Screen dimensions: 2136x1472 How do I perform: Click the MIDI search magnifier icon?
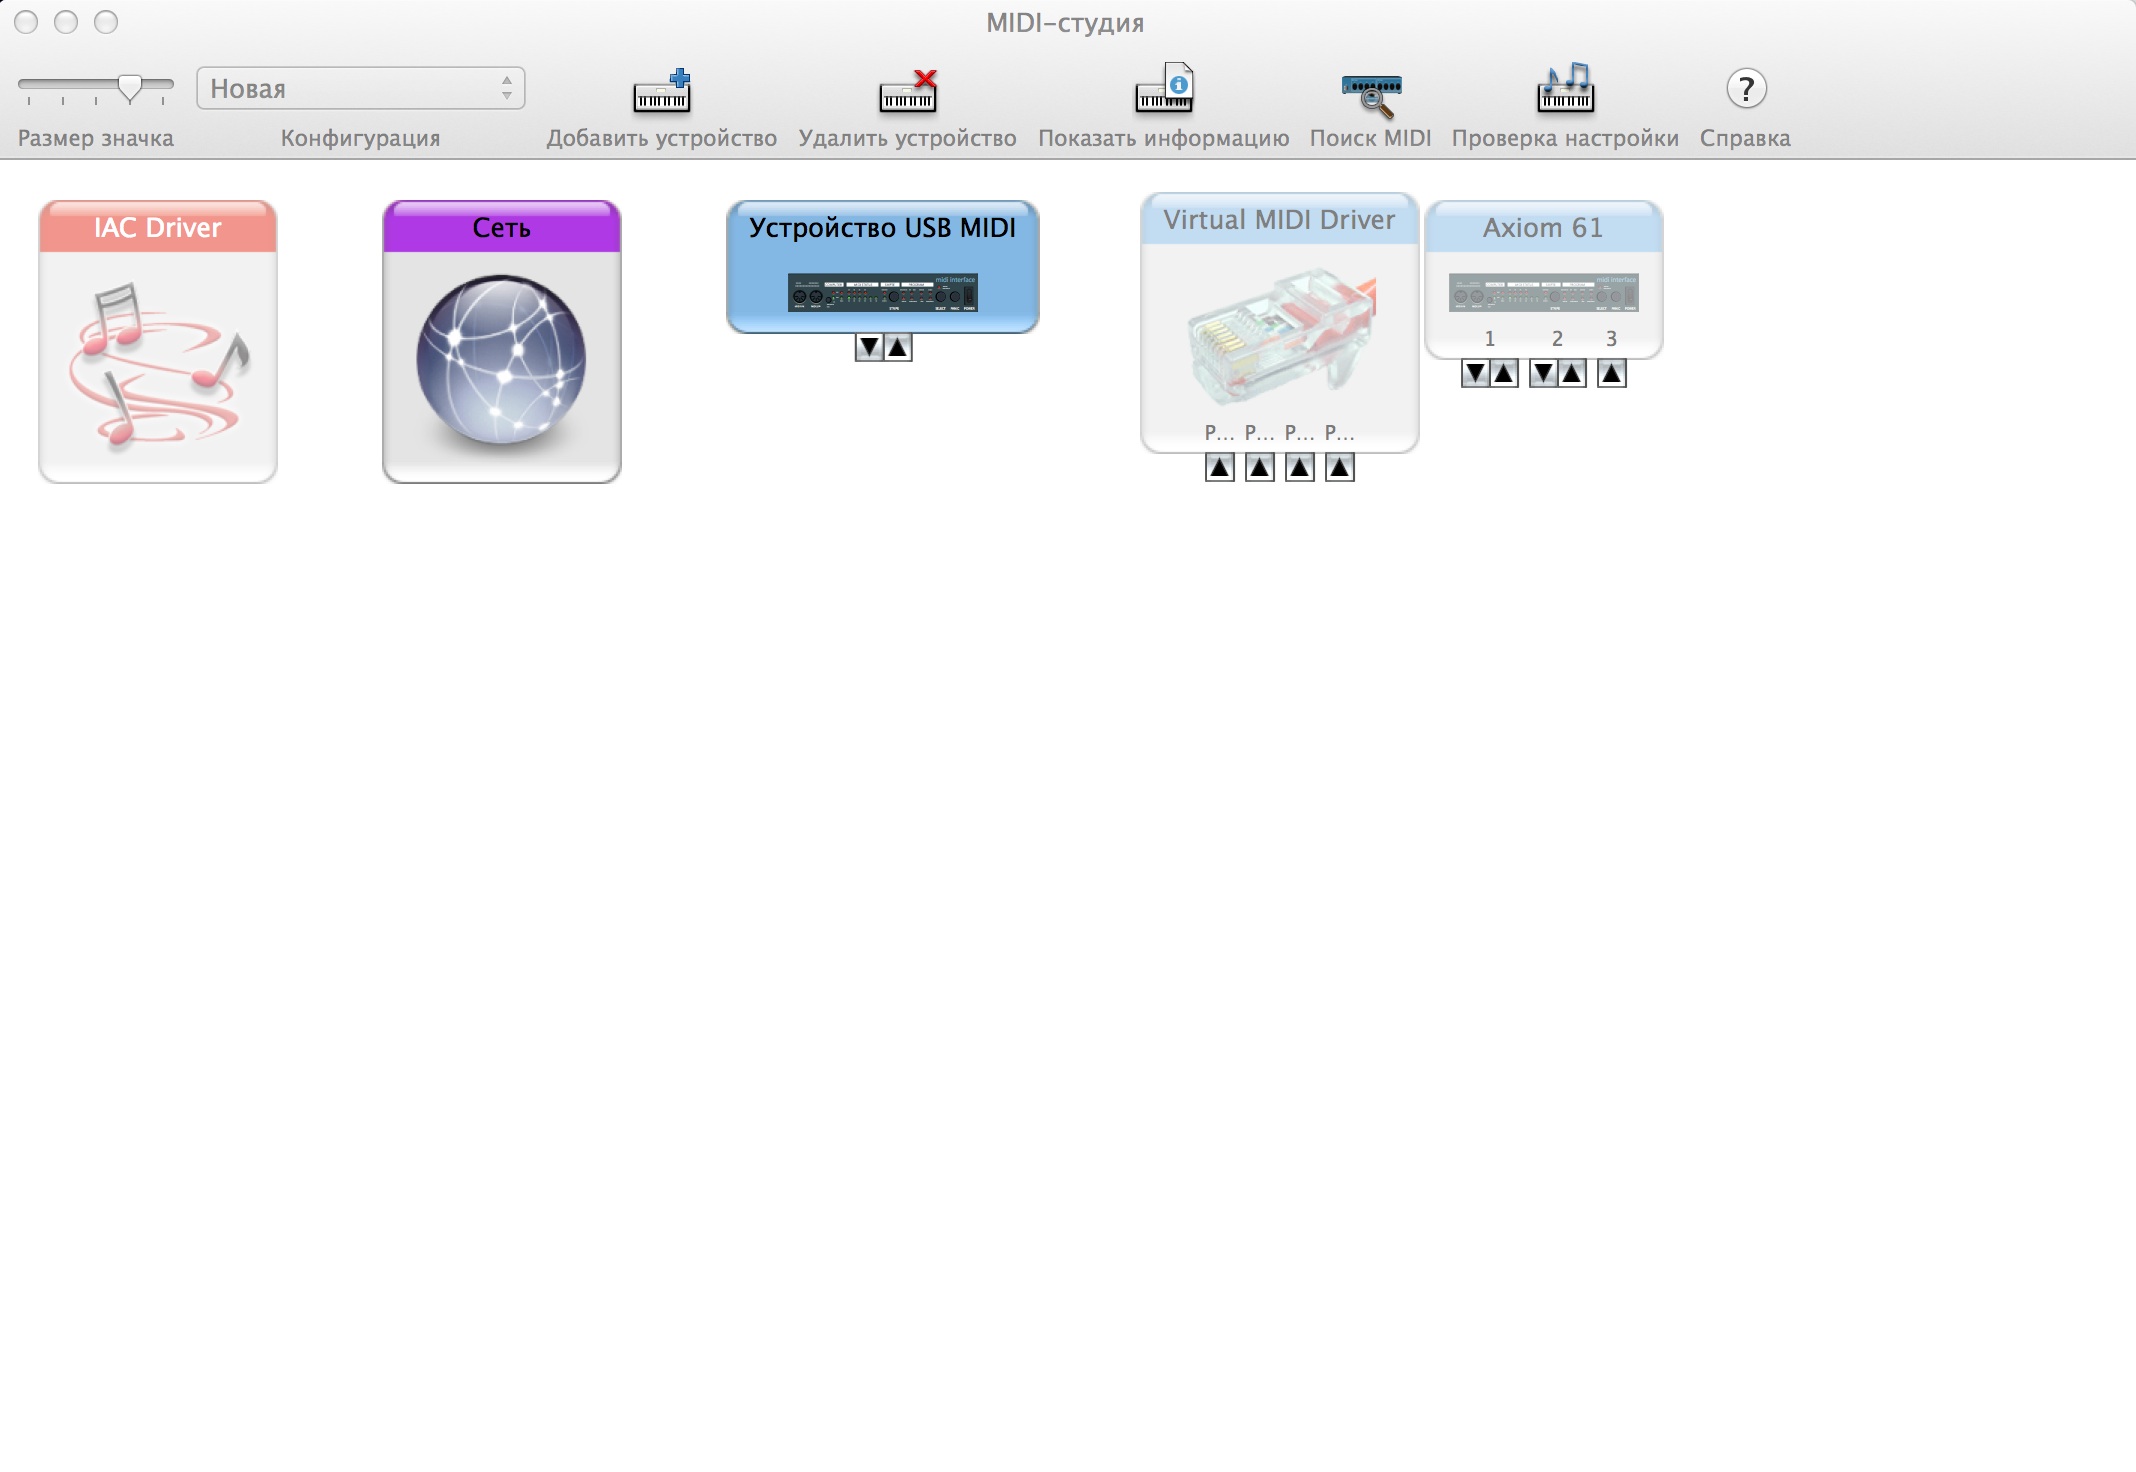(1371, 95)
